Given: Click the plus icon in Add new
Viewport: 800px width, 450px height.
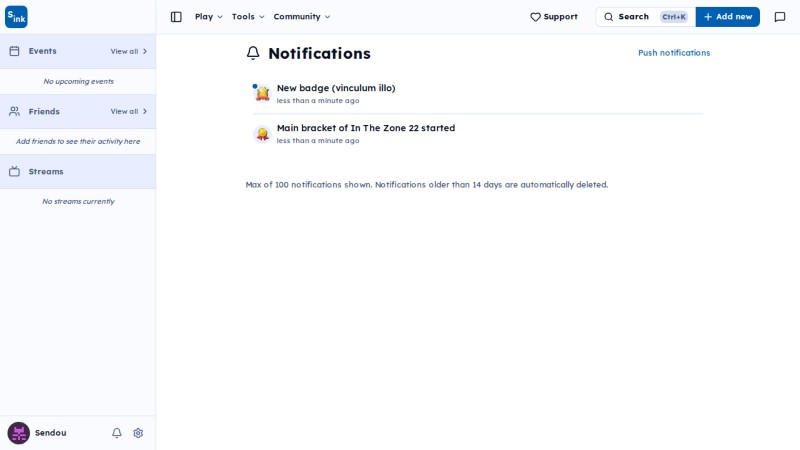Looking at the screenshot, I should click(x=708, y=17).
